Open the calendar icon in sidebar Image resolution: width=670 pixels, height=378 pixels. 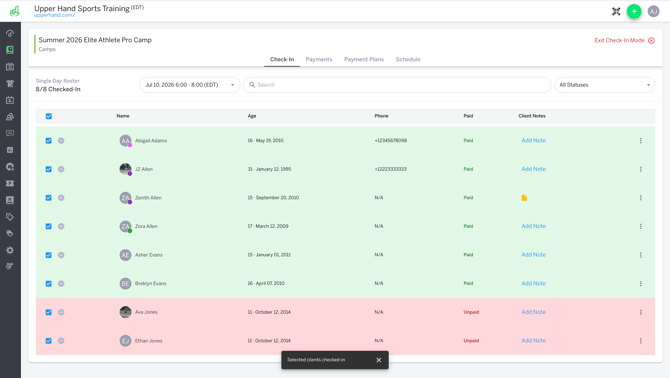pos(10,67)
